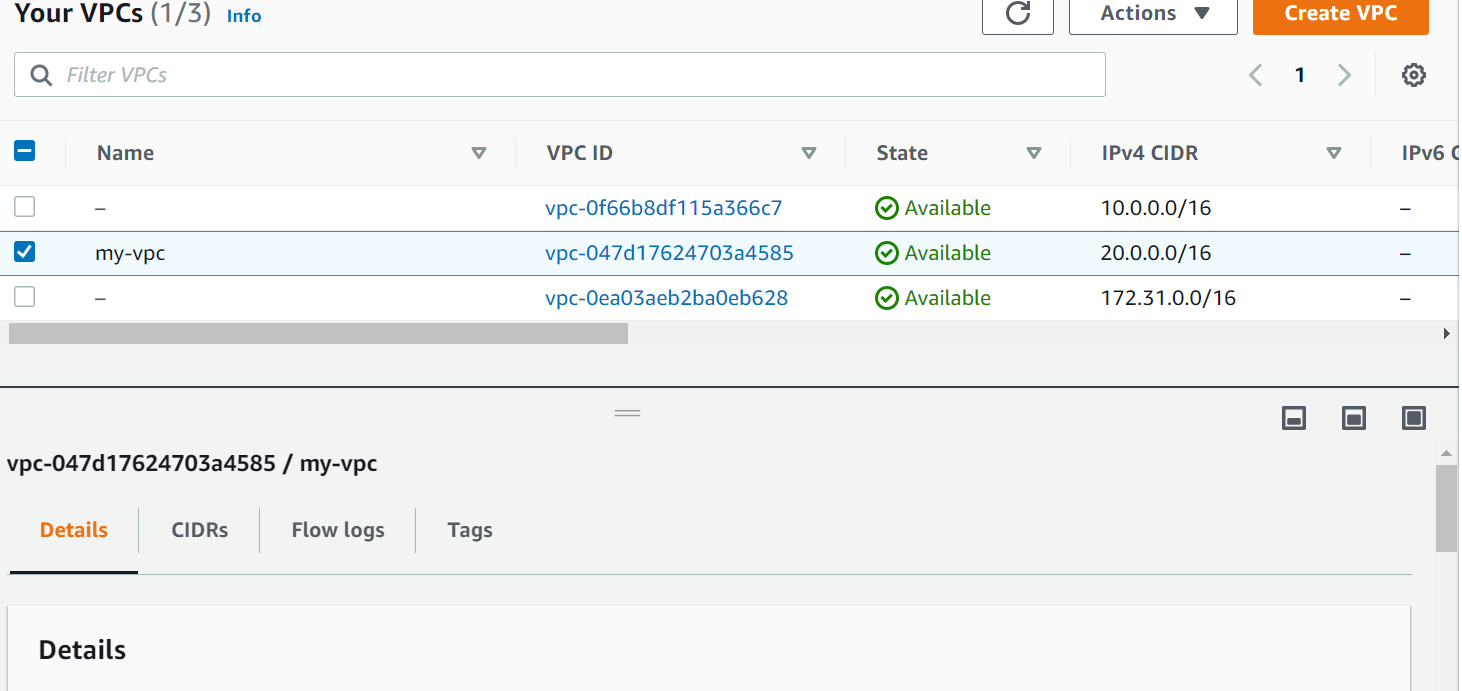This screenshot has height=691, width=1462.
Task: Go to next page of VPCs
Action: tap(1344, 74)
